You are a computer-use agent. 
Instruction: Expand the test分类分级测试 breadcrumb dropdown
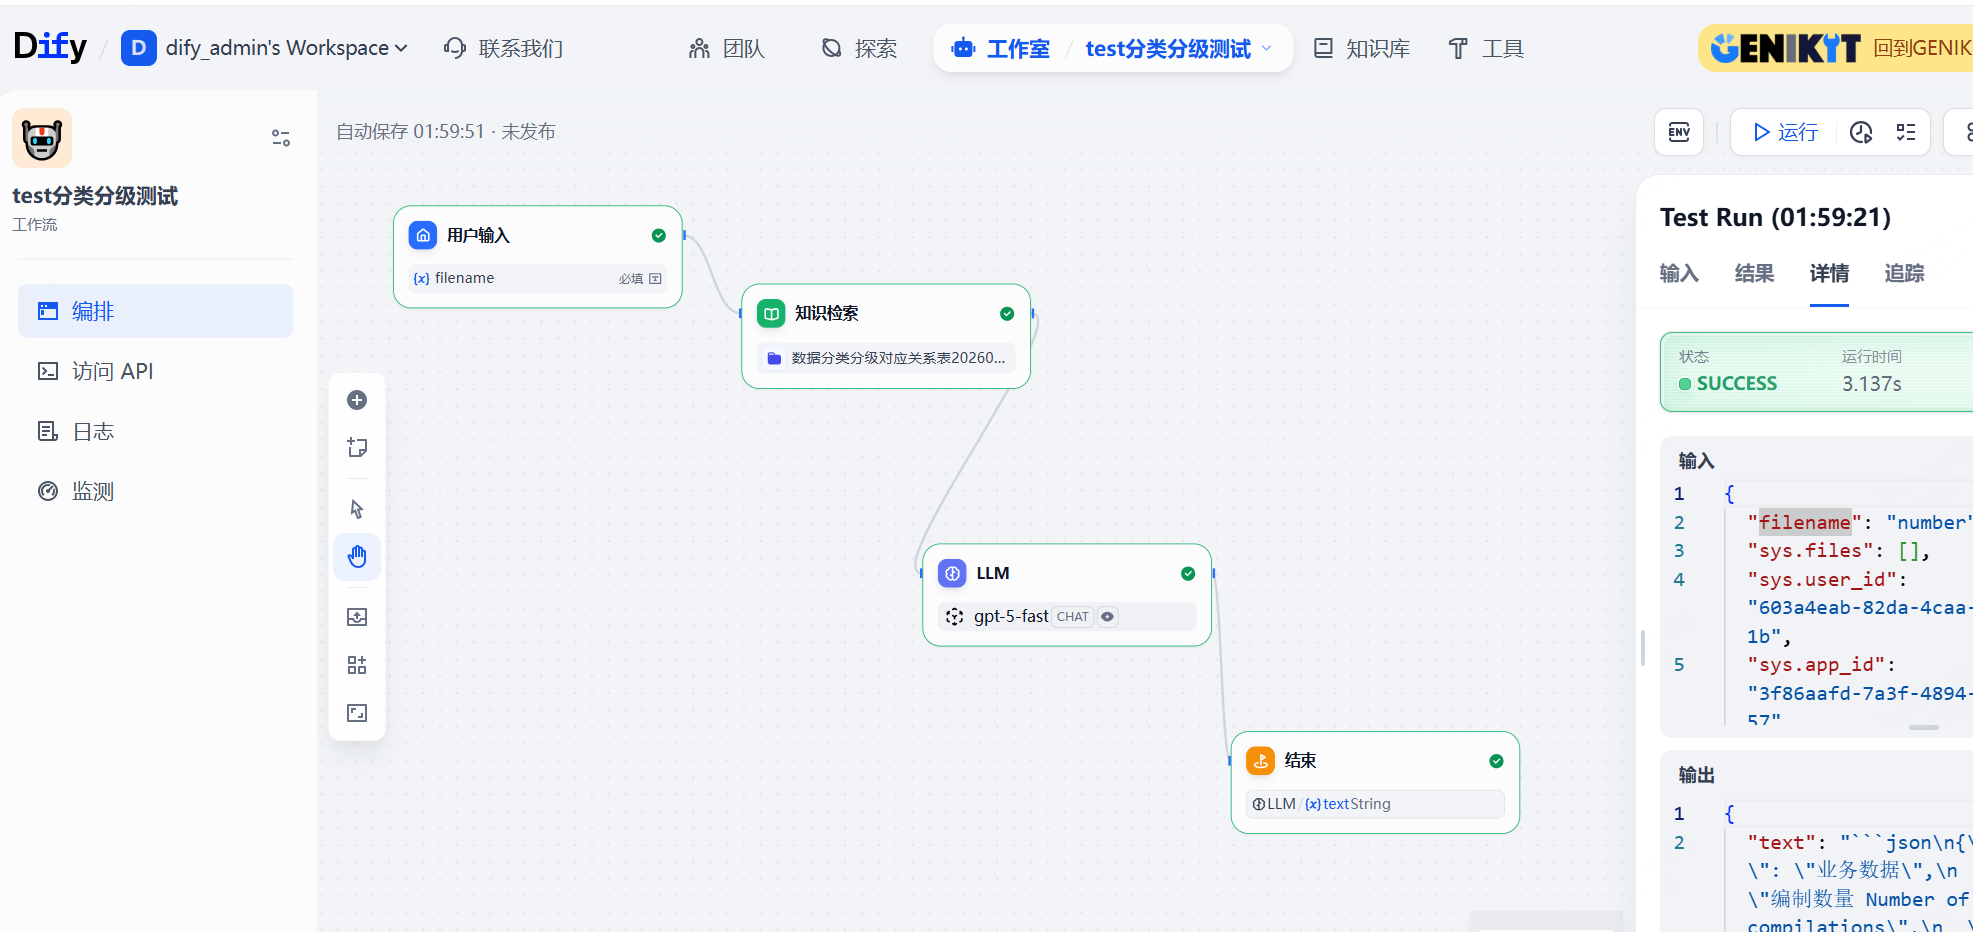1265,48
